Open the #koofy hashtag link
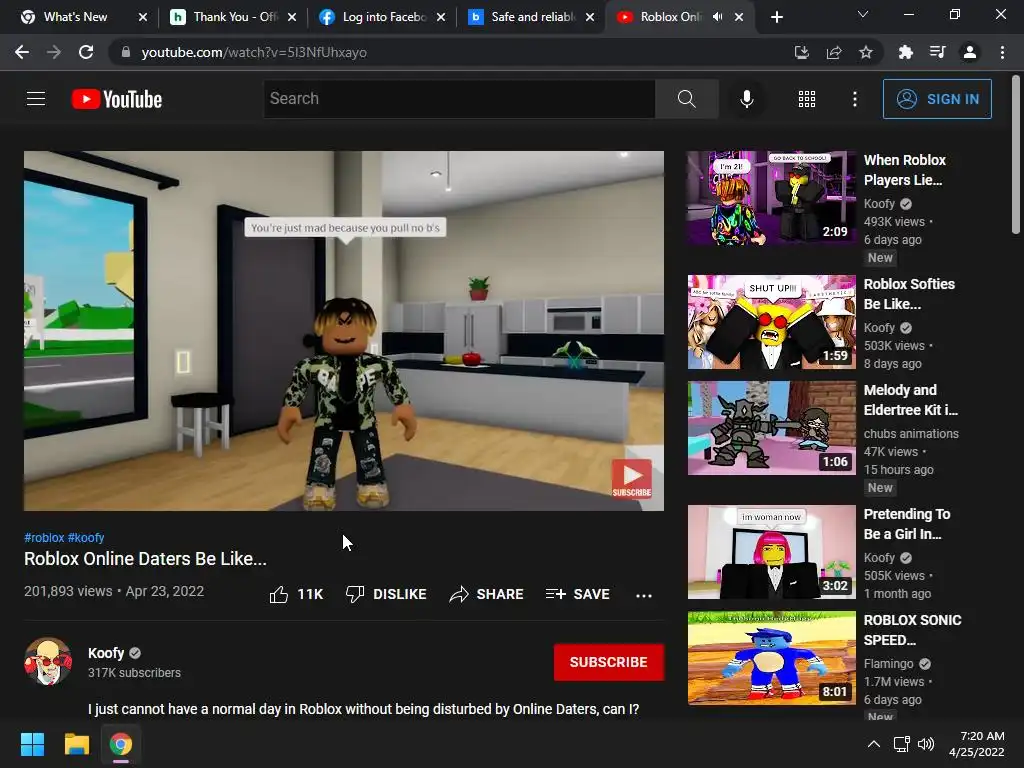The height and width of the screenshot is (768, 1024). [x=86, y=537]
